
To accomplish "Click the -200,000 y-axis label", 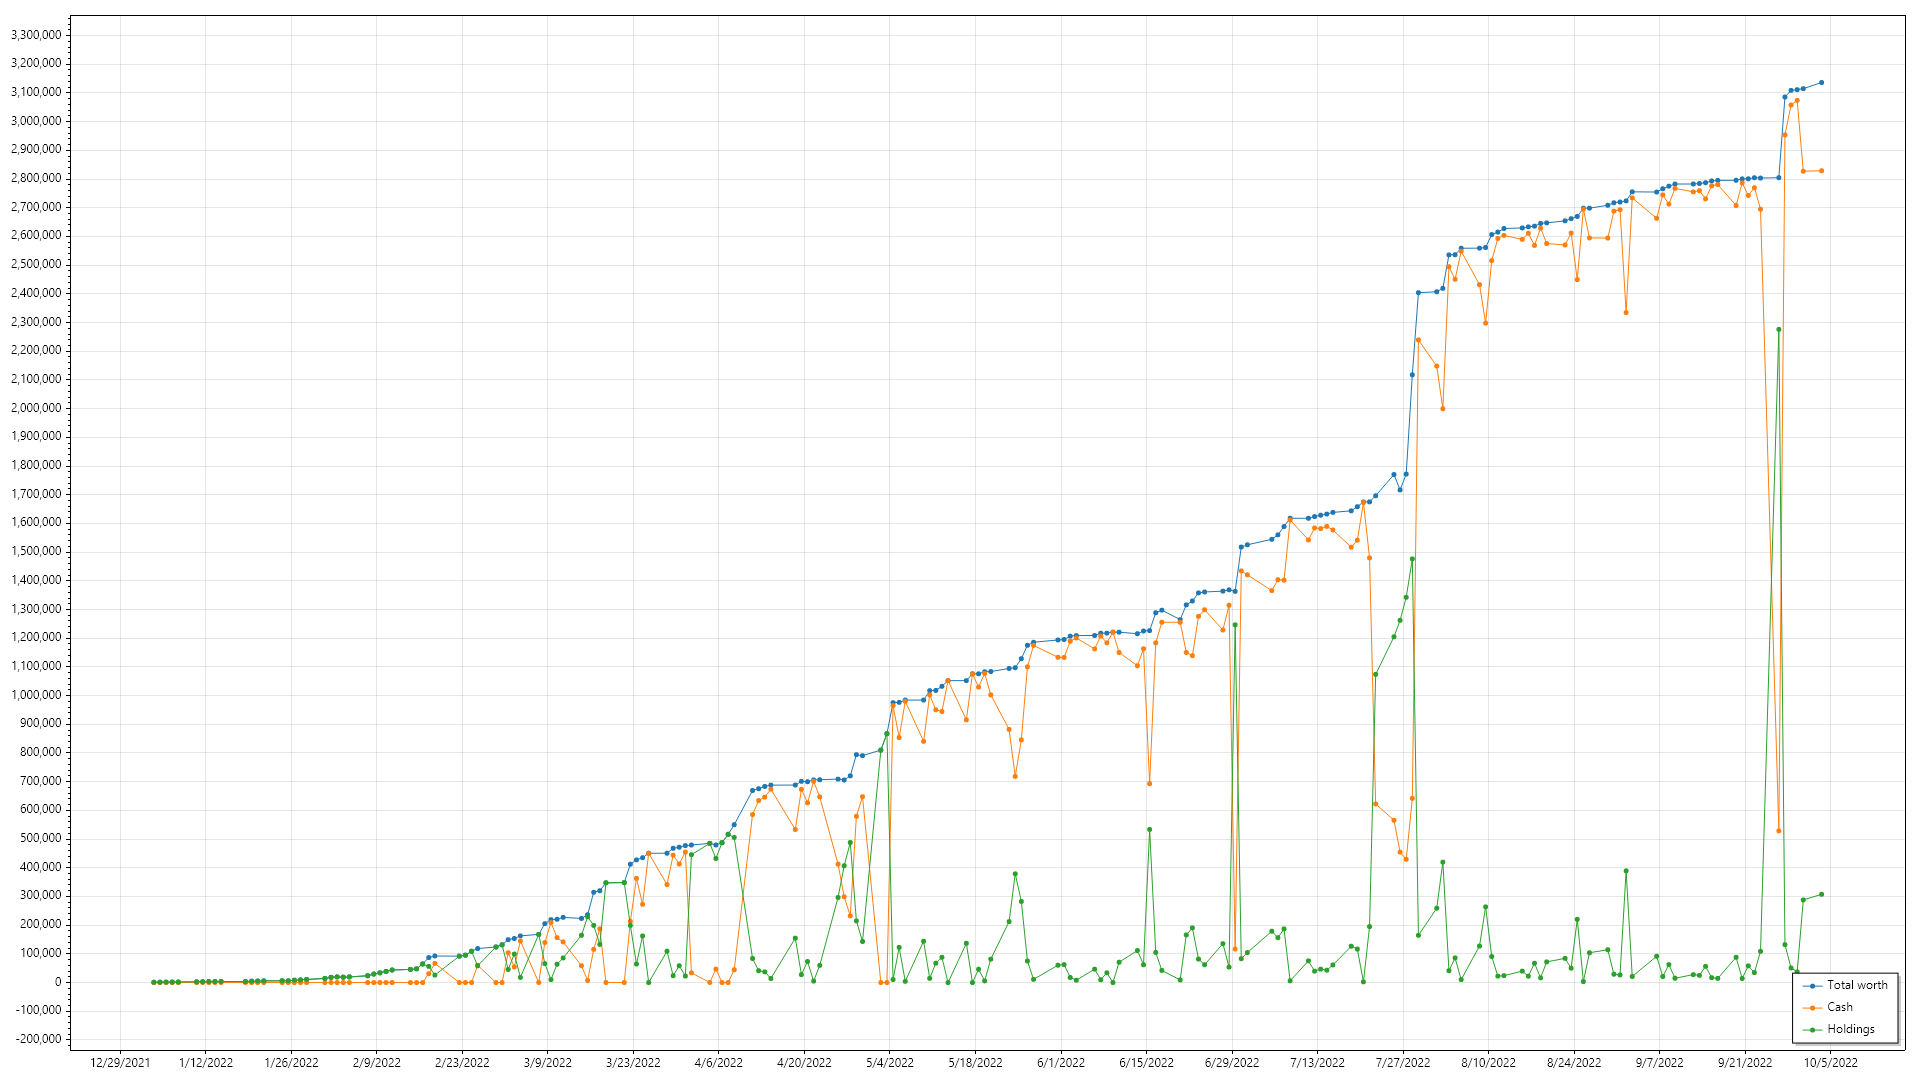I will coord(38,1039).
